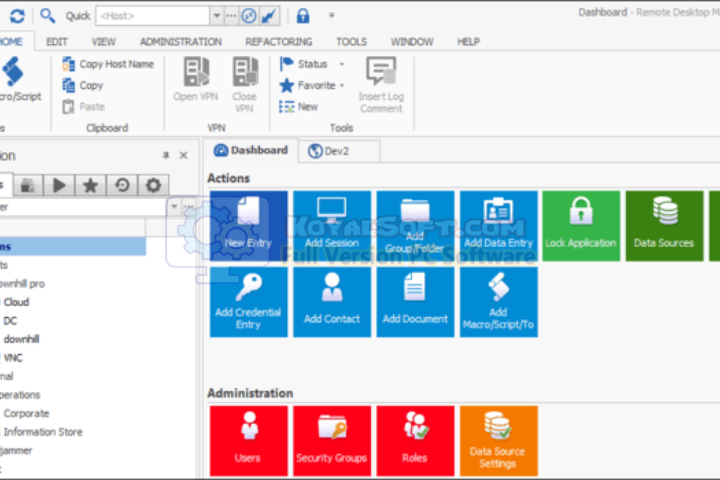Expand the navigation filter dropdown arrow
The height and width of the screenshot is (480, 720).
174,207
